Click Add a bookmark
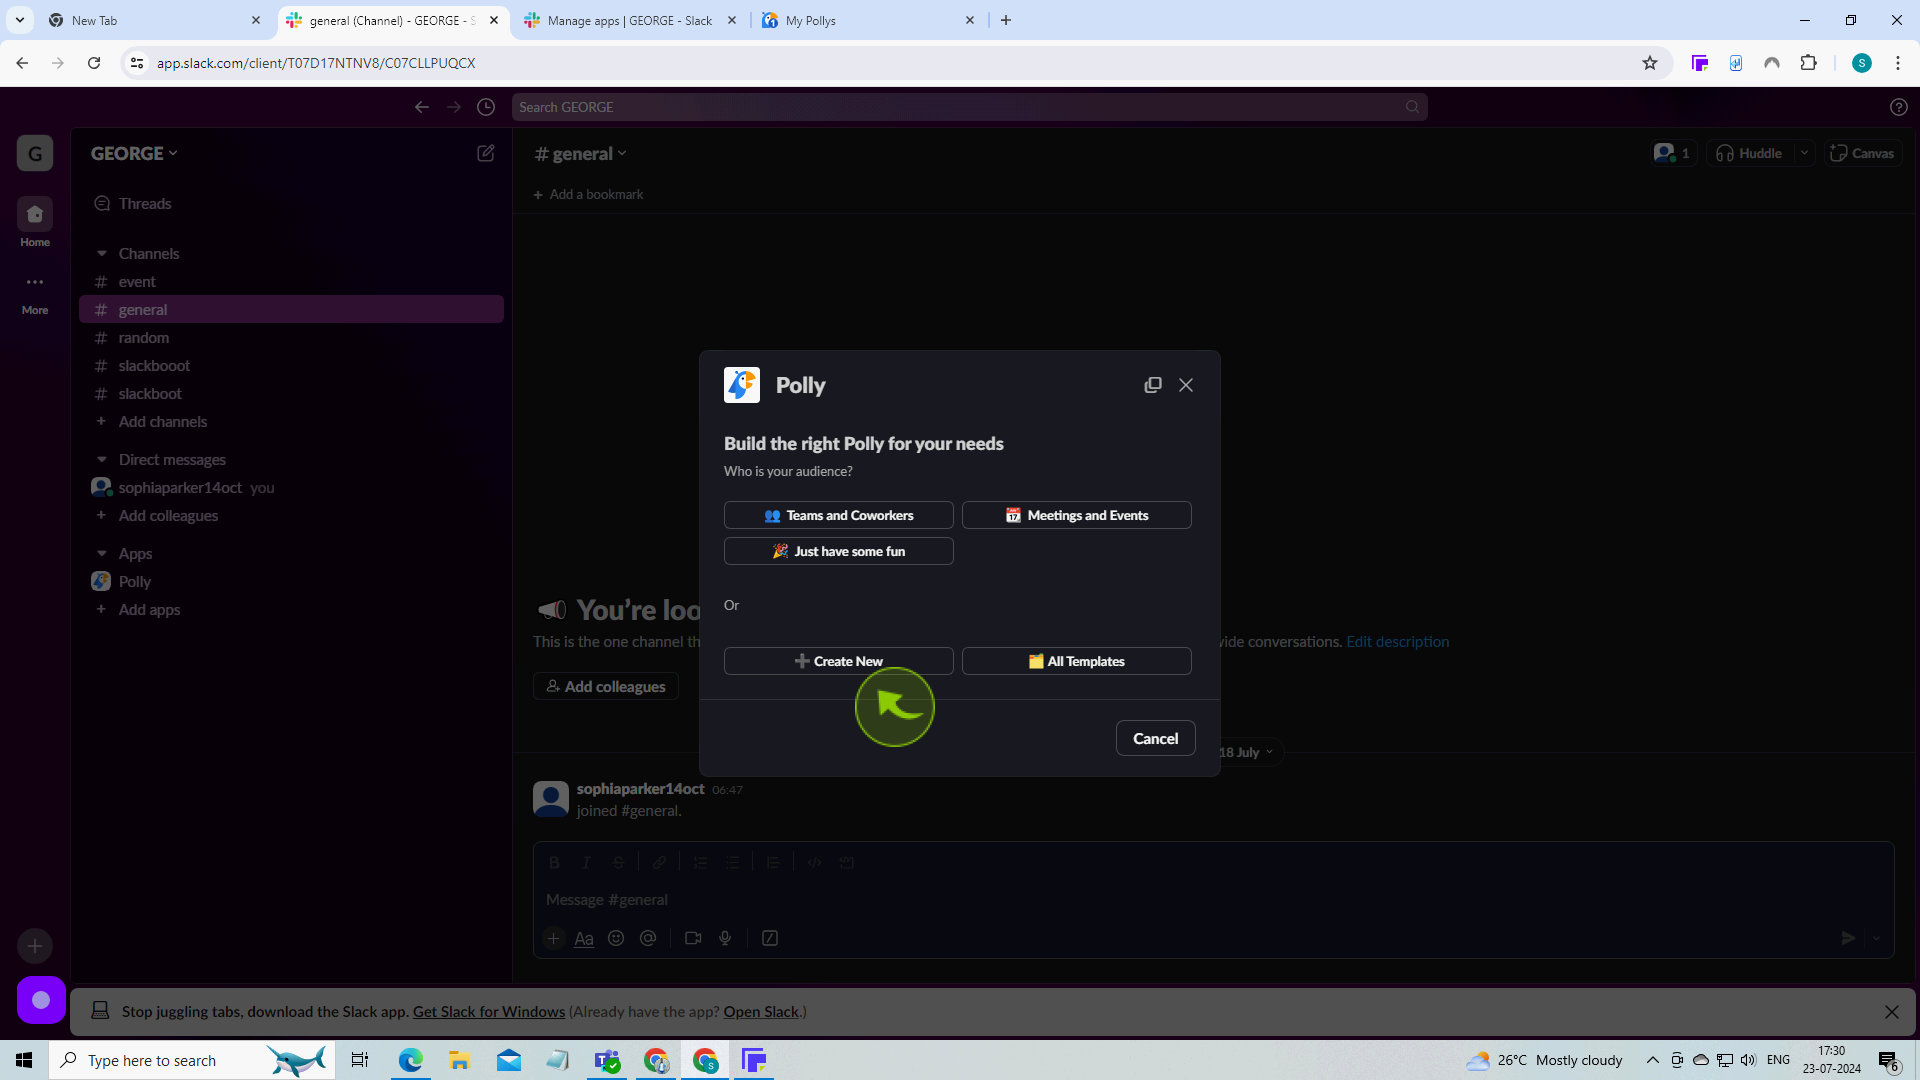This screenshot has width=1920, height=1080. 588,194
